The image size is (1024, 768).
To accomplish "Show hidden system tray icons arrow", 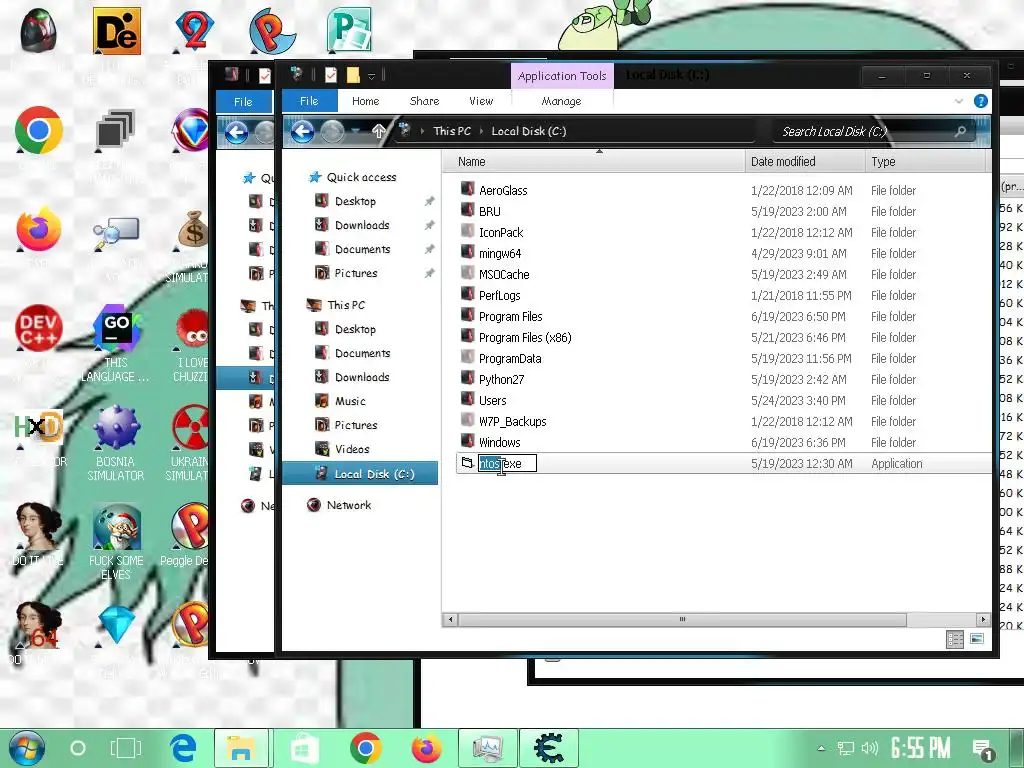I will (x=822, y=748).
